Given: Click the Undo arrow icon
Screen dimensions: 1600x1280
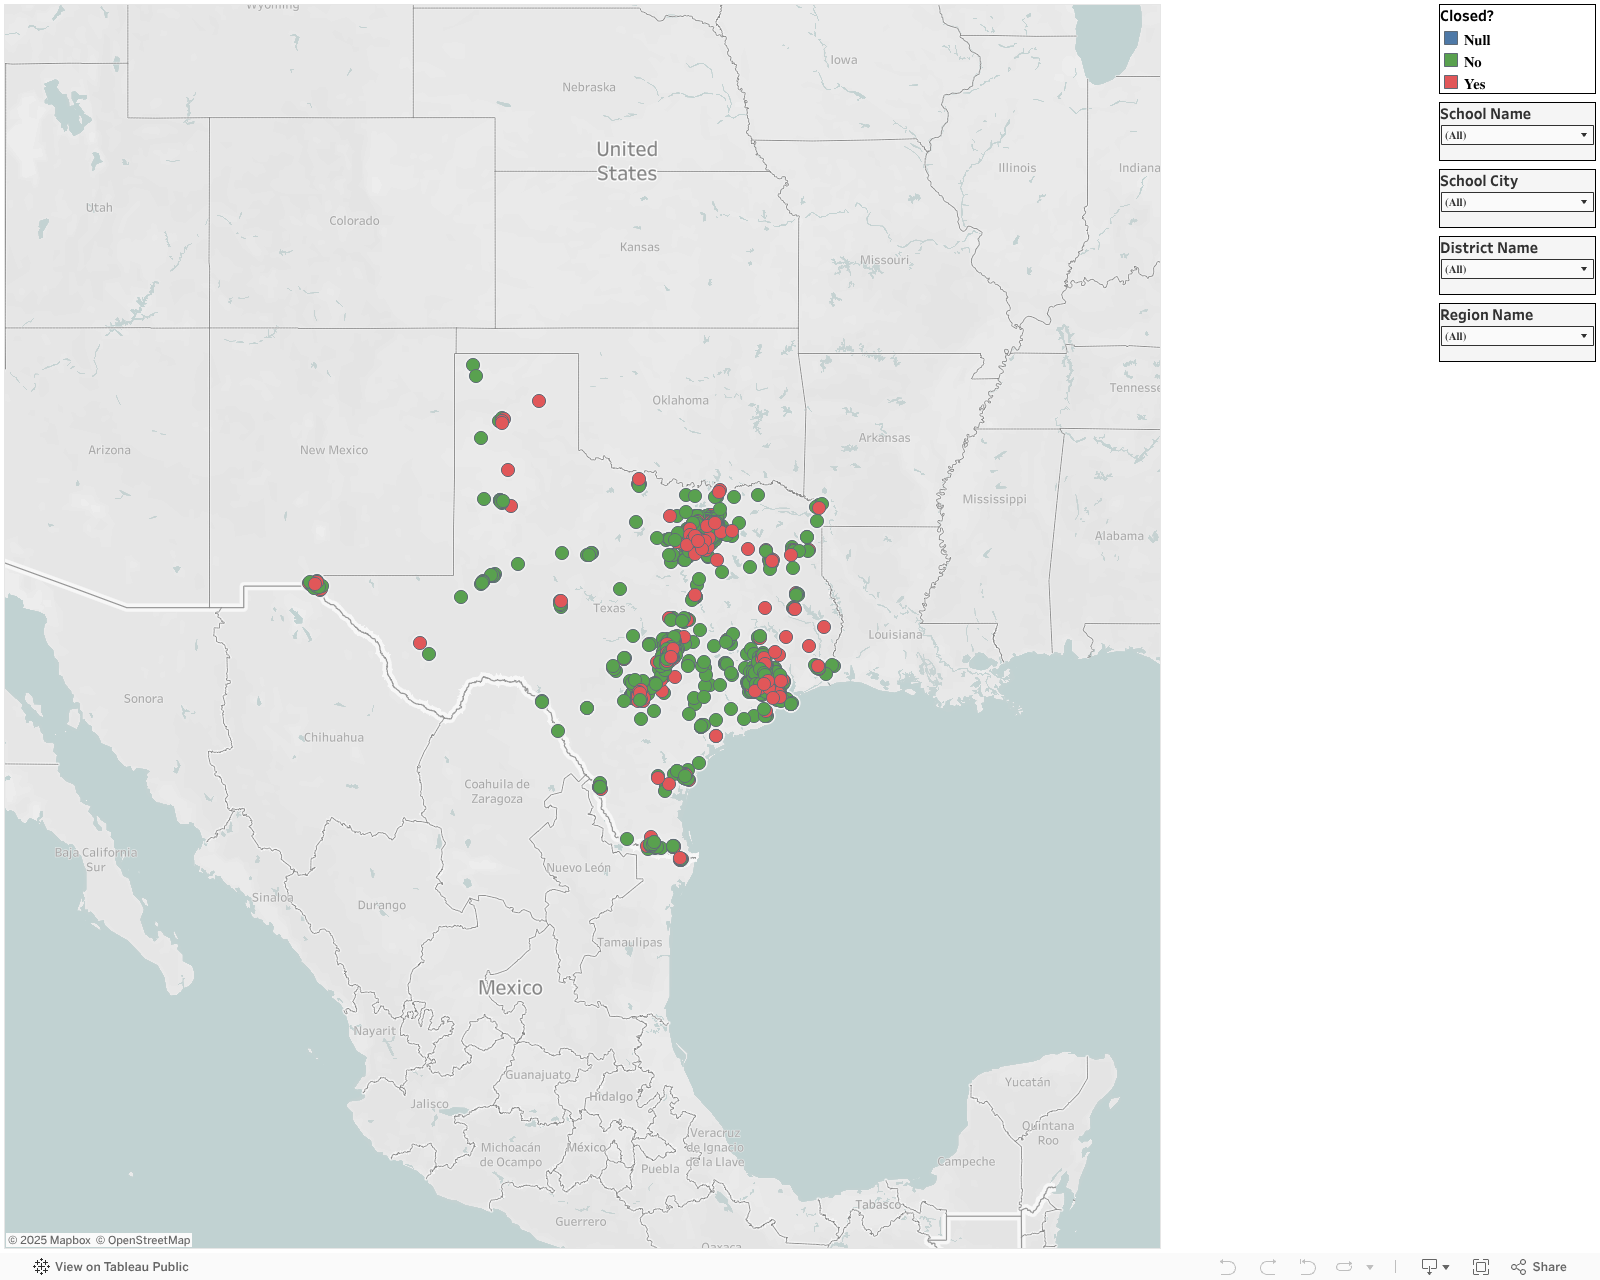Looking at the screenshot, I should coord(1227,1267).
